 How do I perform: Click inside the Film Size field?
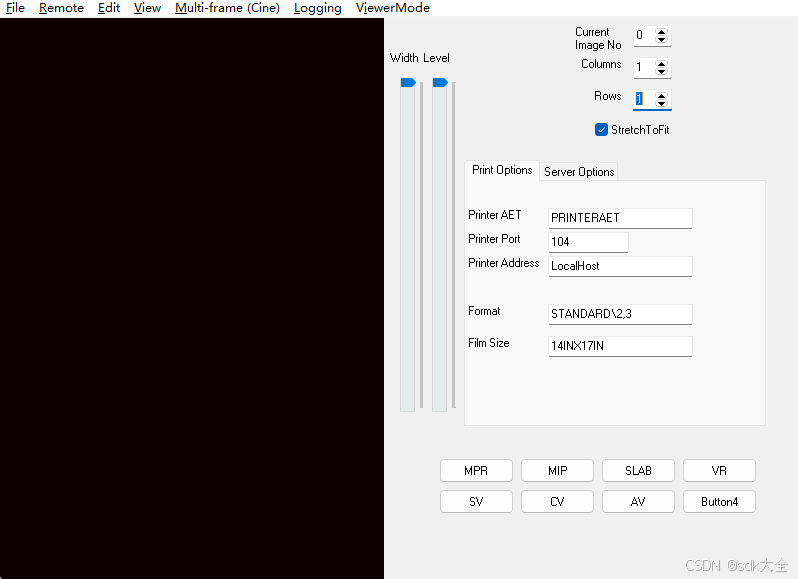pyautogui.click(x=620, y=346)
